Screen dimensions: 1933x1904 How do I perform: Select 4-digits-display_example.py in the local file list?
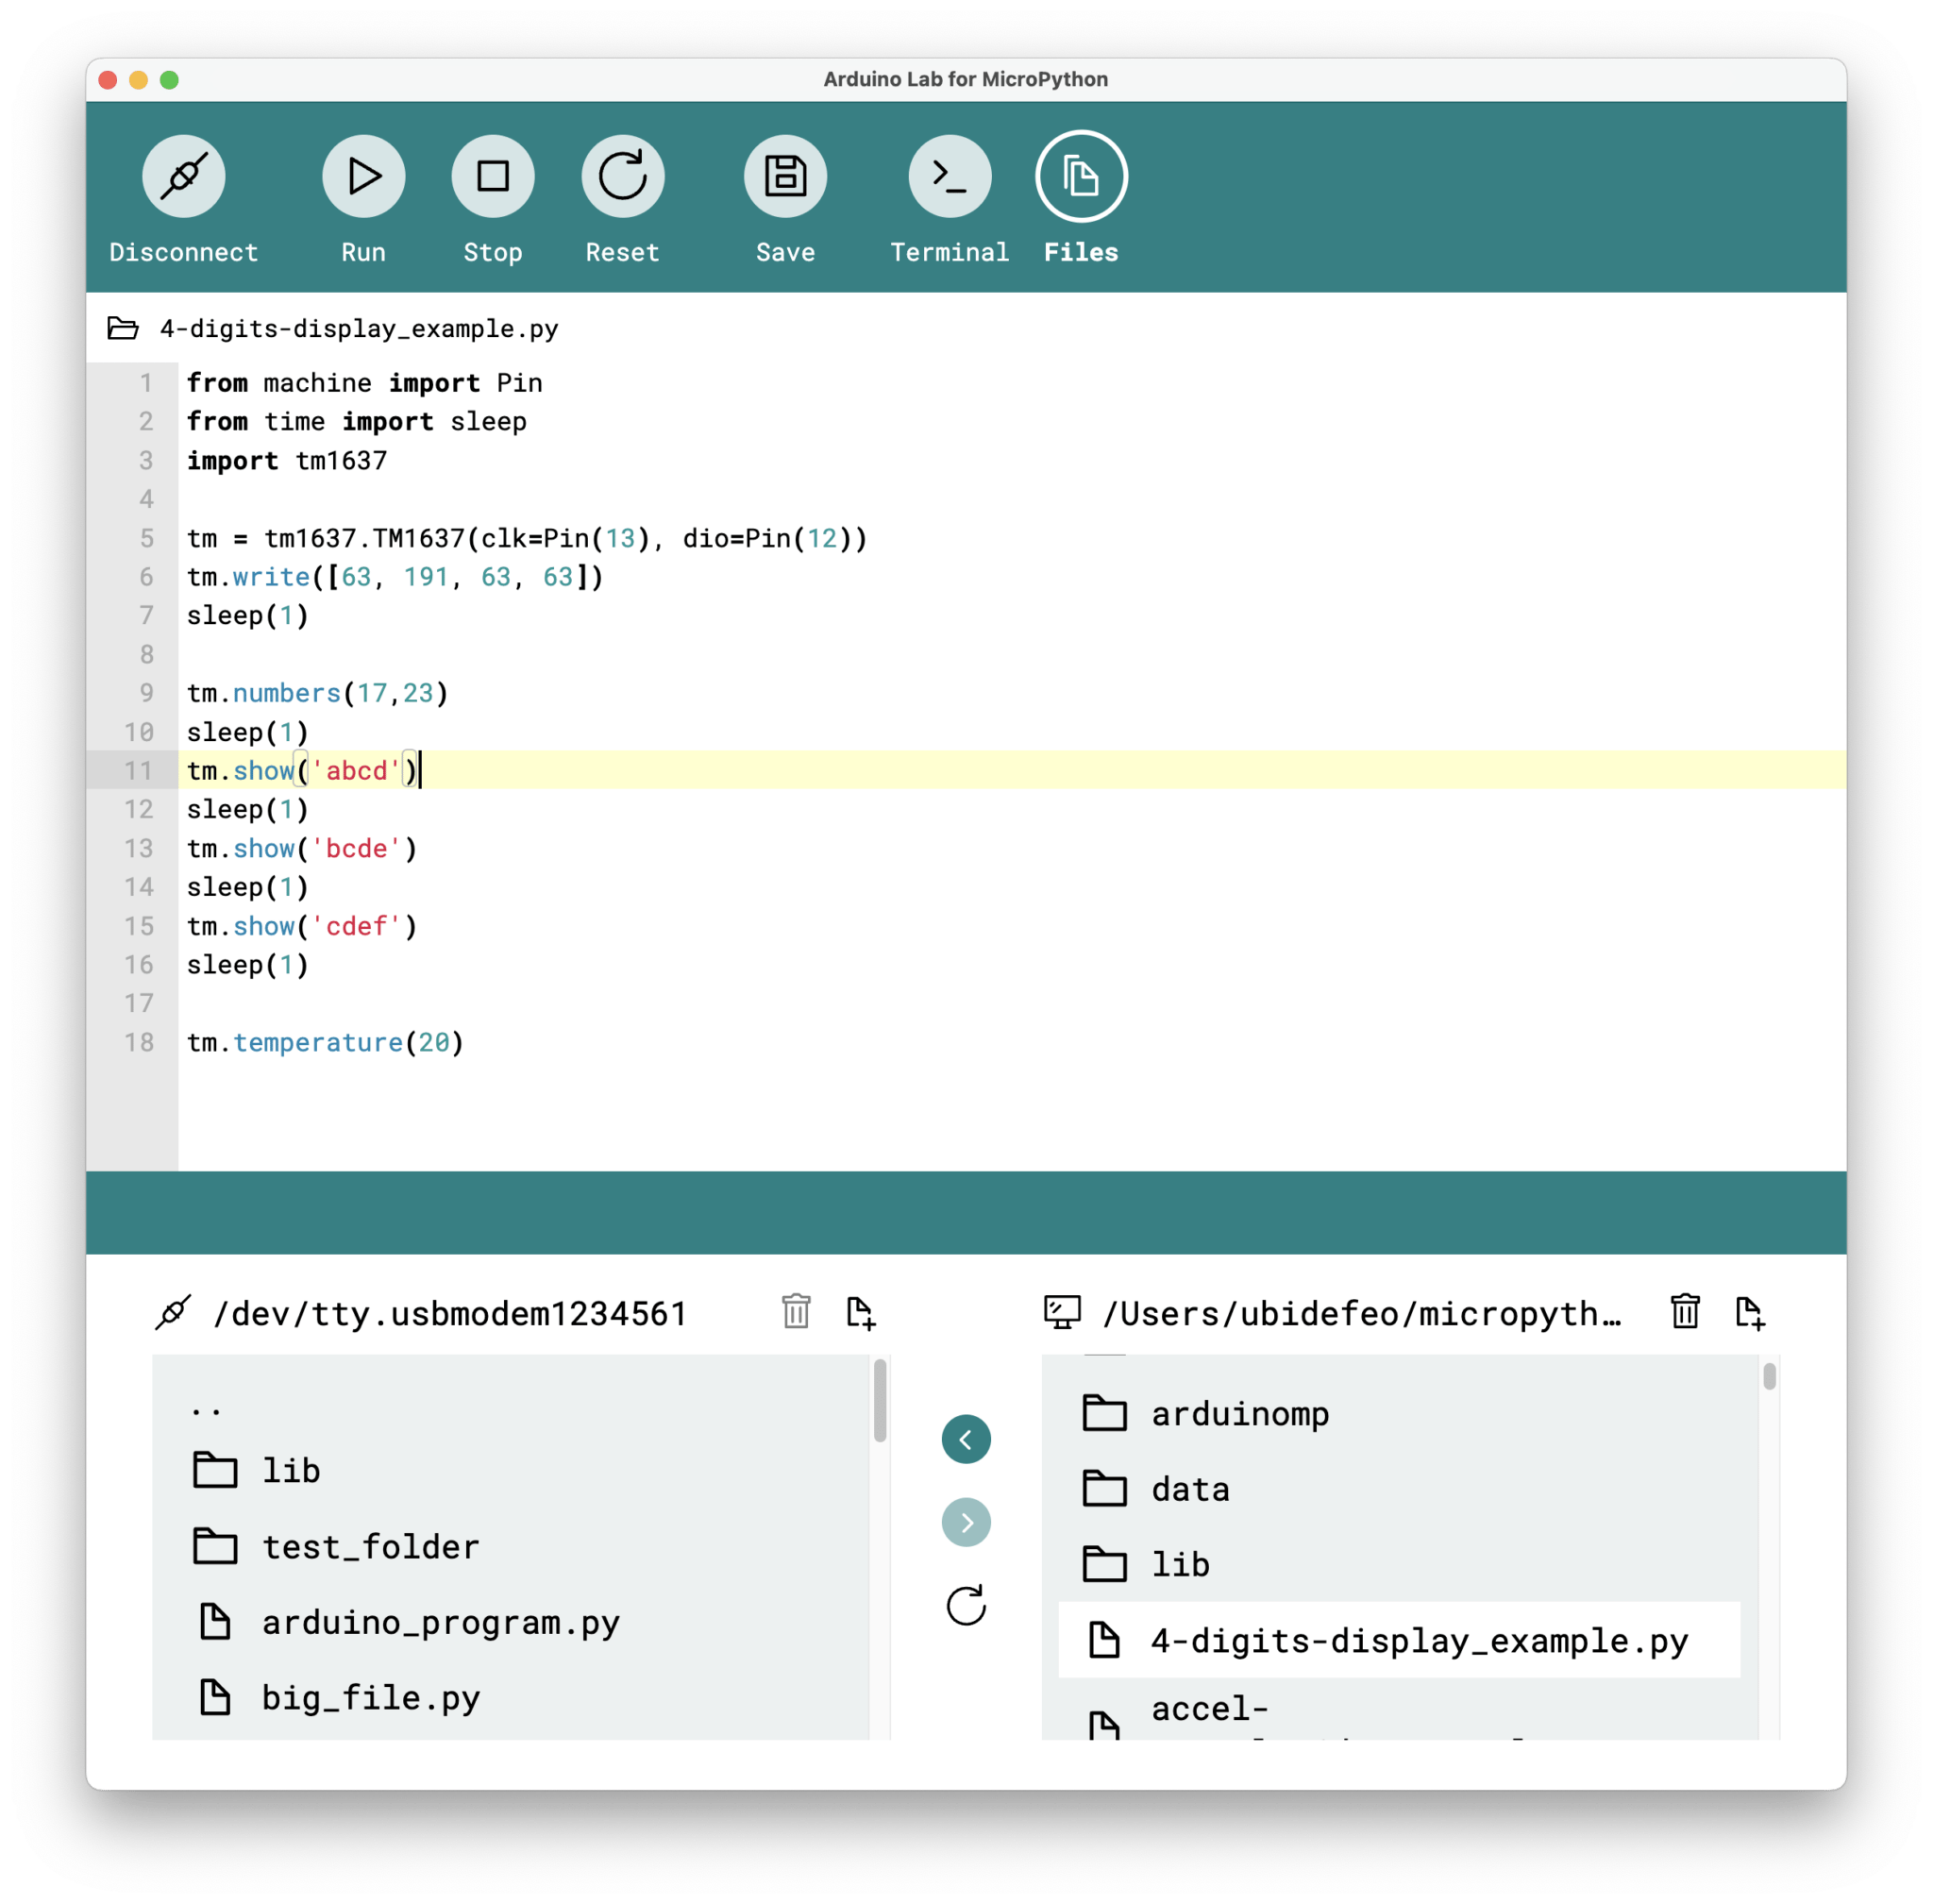(x=1418, y=1640)
